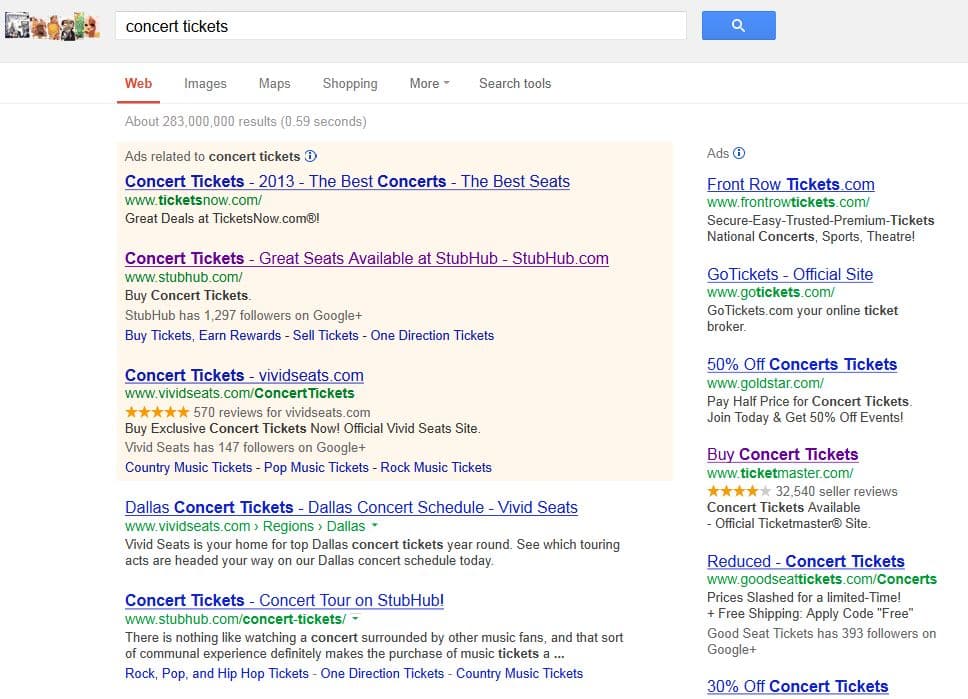Click 'Sell Tickets' sitelink
The image size is (968, 699).
click(325, 335)
